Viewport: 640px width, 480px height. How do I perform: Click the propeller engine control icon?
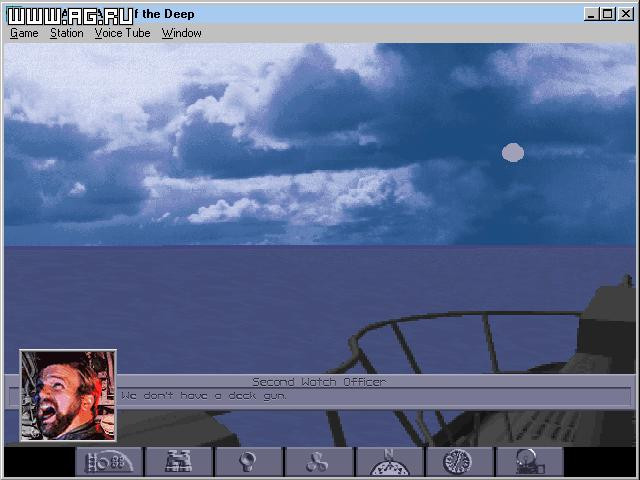pyautogui.click(x=319, y=461)
